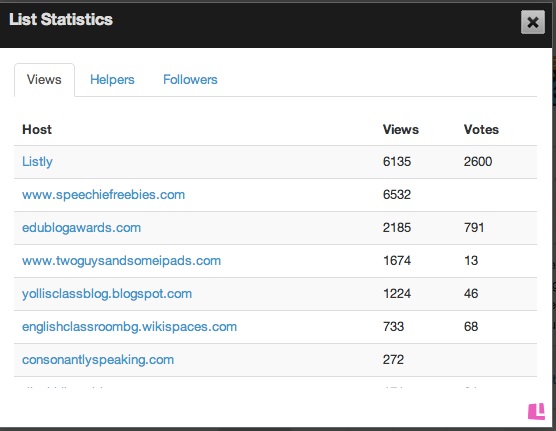The image size is (556, 431).
Task: Select the 2600 votes cell
Action: coord(478,162)
